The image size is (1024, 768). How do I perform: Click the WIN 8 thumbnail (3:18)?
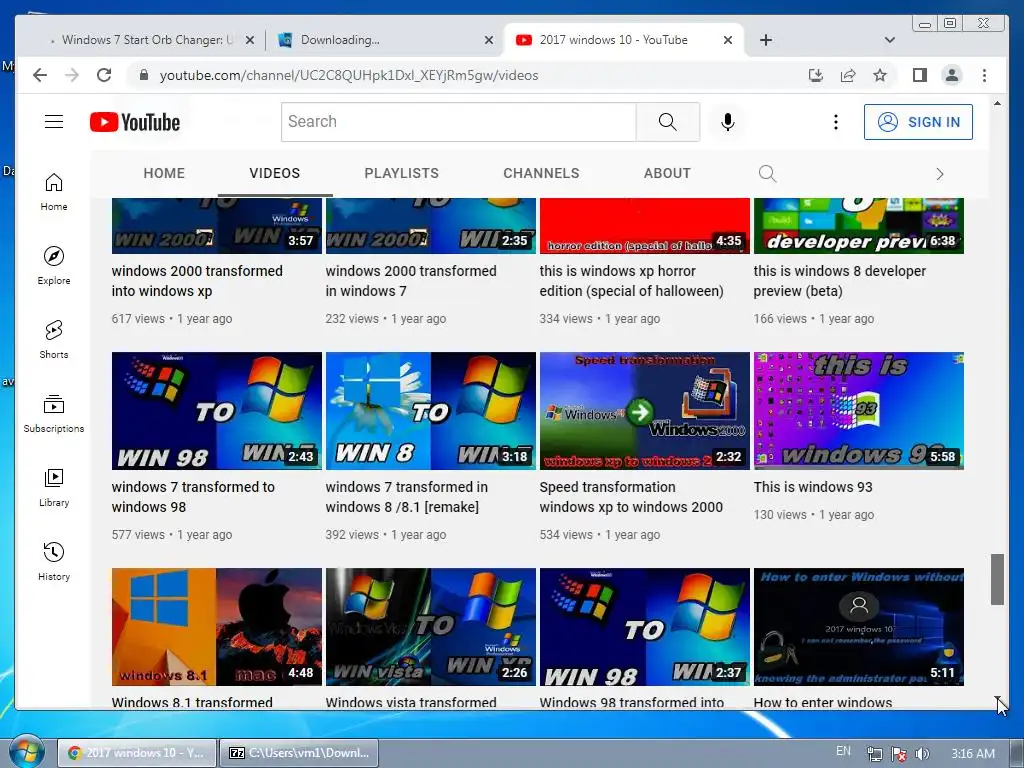[x=430, y=411]
